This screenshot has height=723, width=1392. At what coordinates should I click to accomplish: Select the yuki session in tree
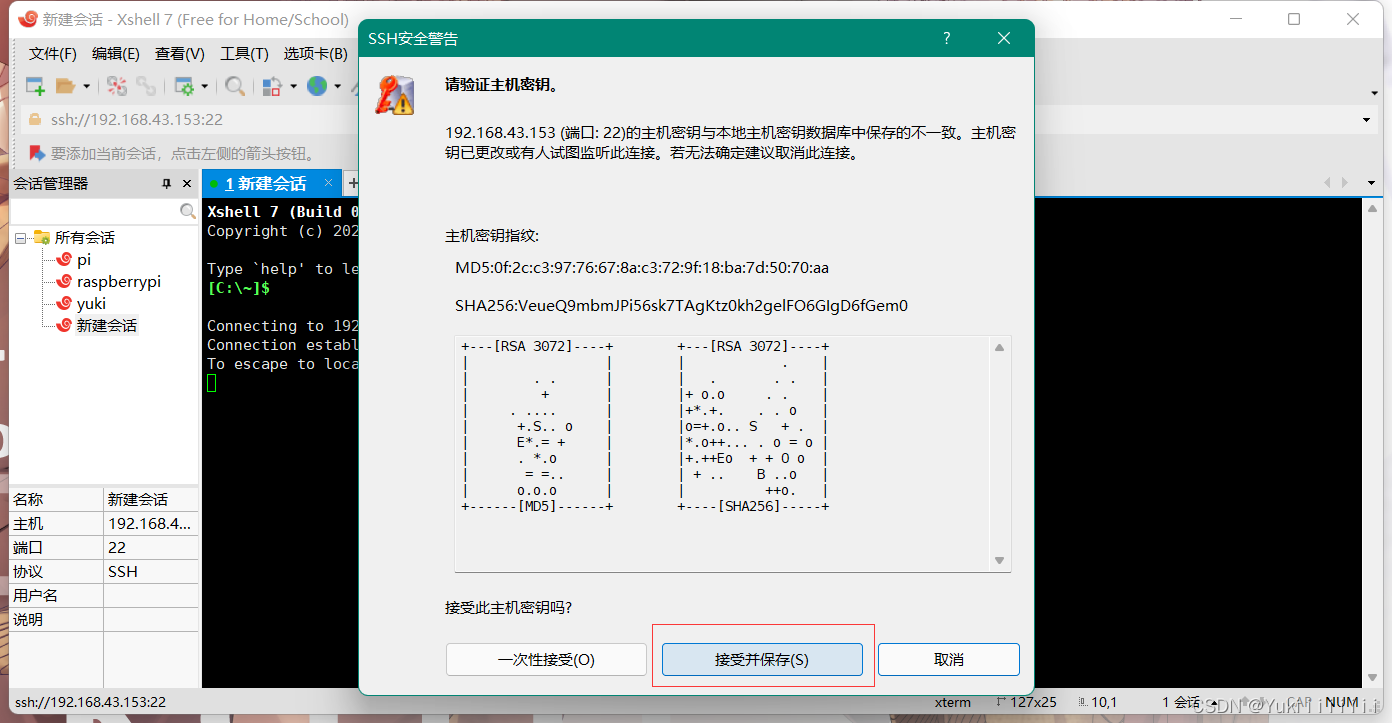point(91,304)
